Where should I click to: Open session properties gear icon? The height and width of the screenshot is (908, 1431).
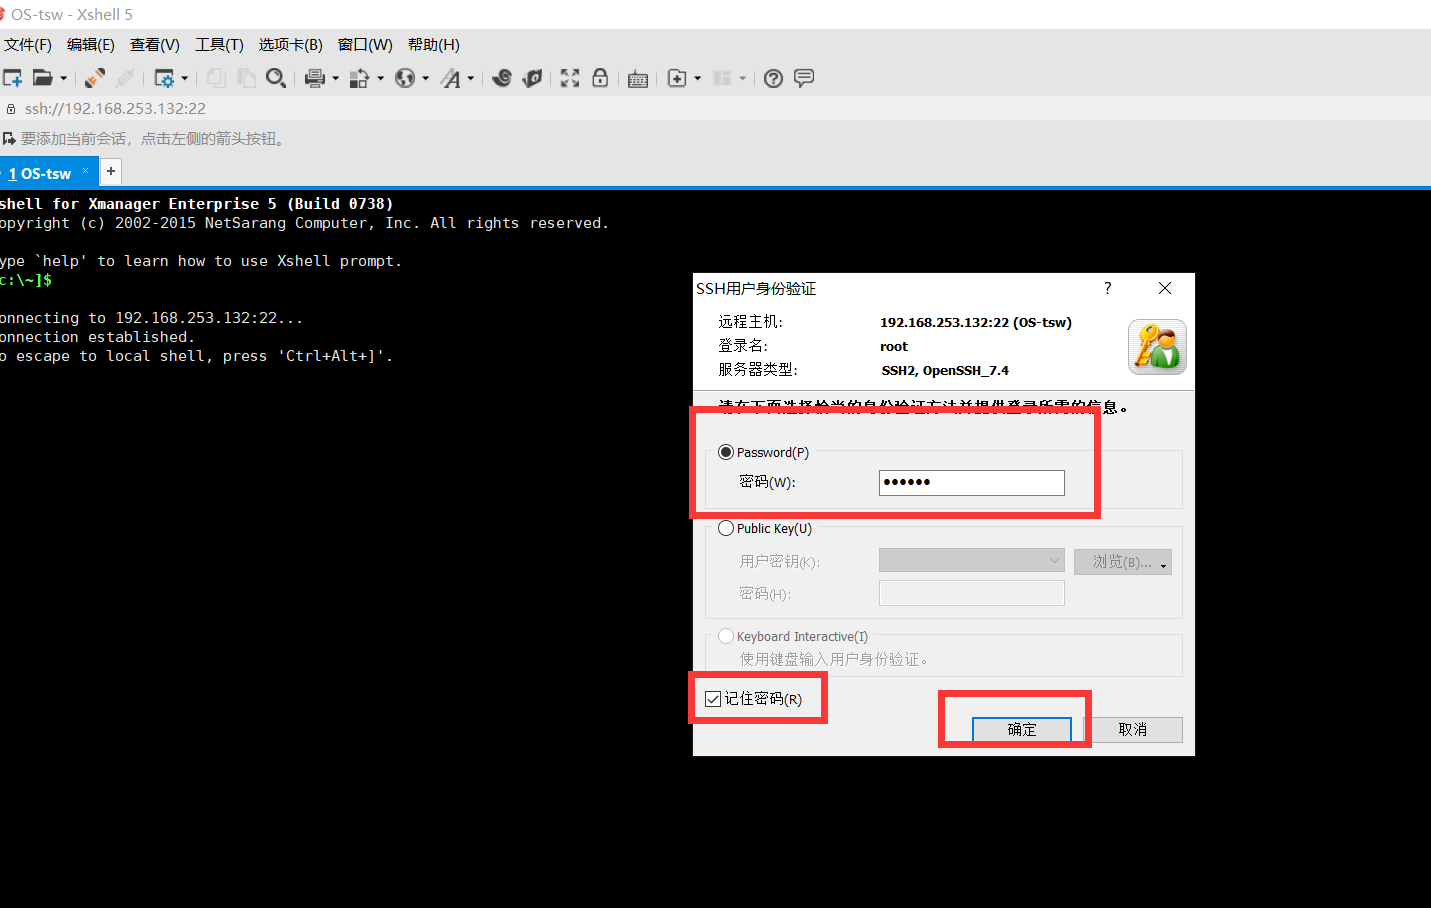(164, 78)
